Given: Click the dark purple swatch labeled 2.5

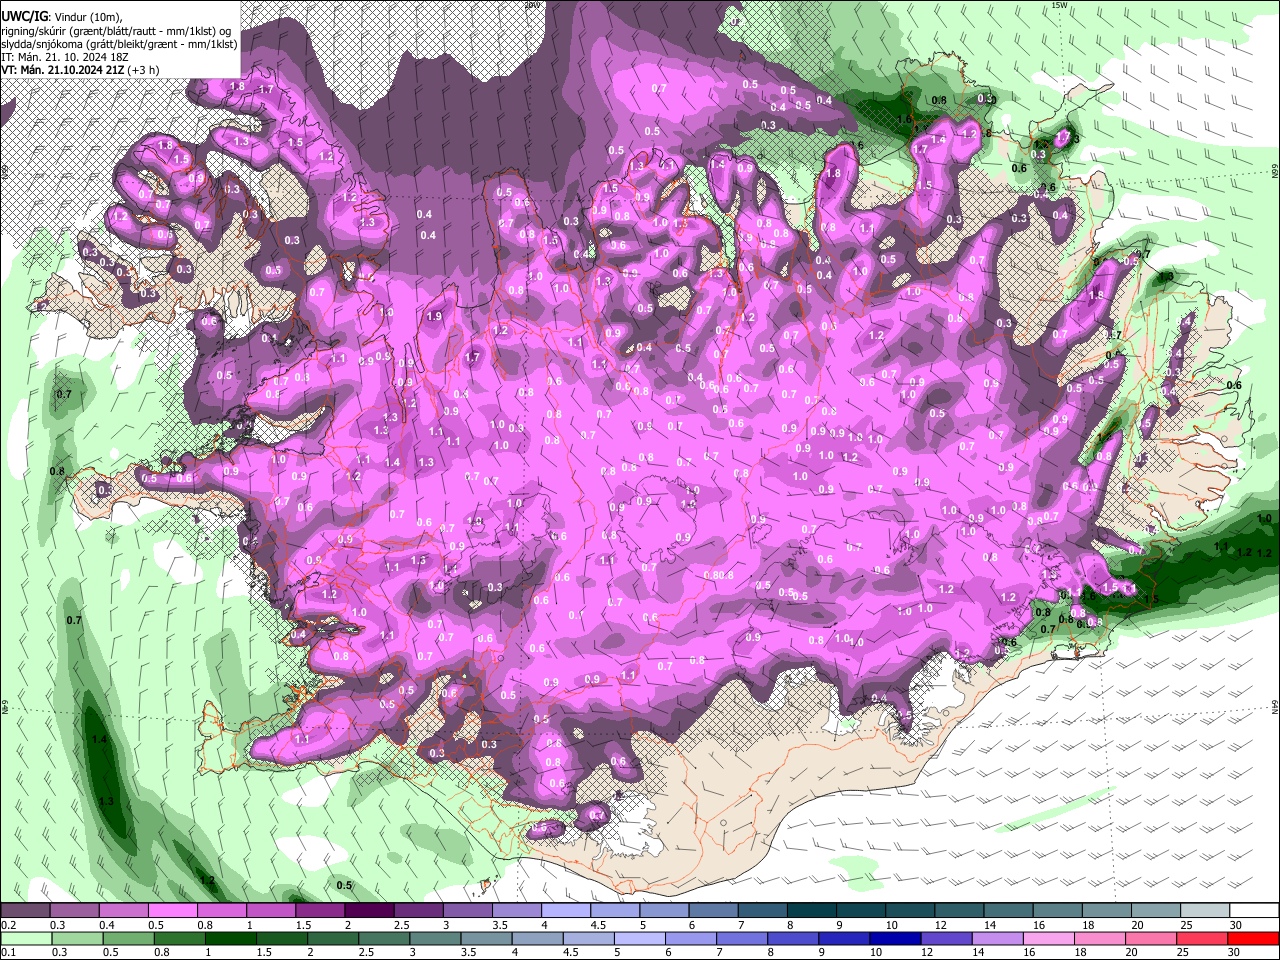Looking at the screenshot, I should (418, 911).
